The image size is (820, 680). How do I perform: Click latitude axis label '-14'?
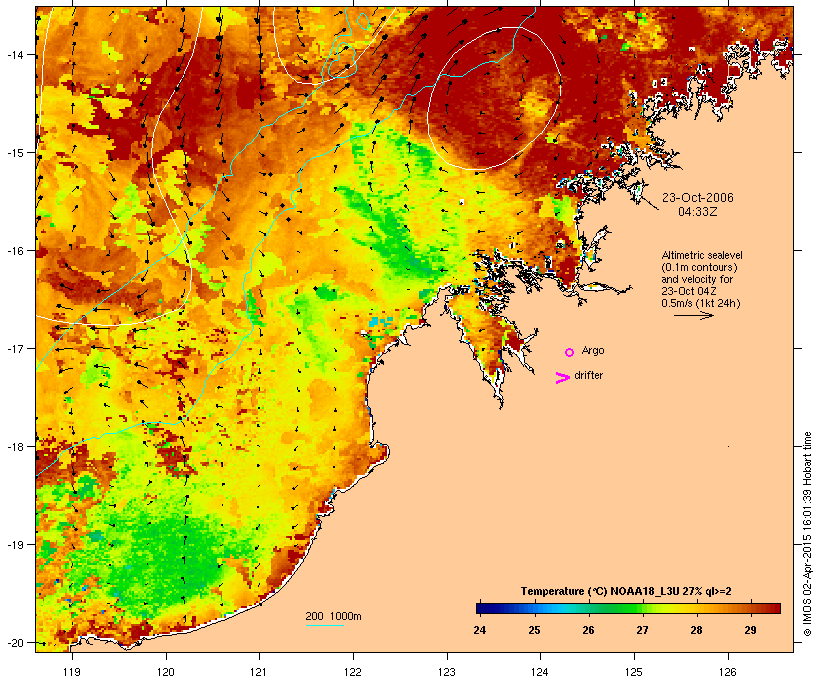(14, 54)
